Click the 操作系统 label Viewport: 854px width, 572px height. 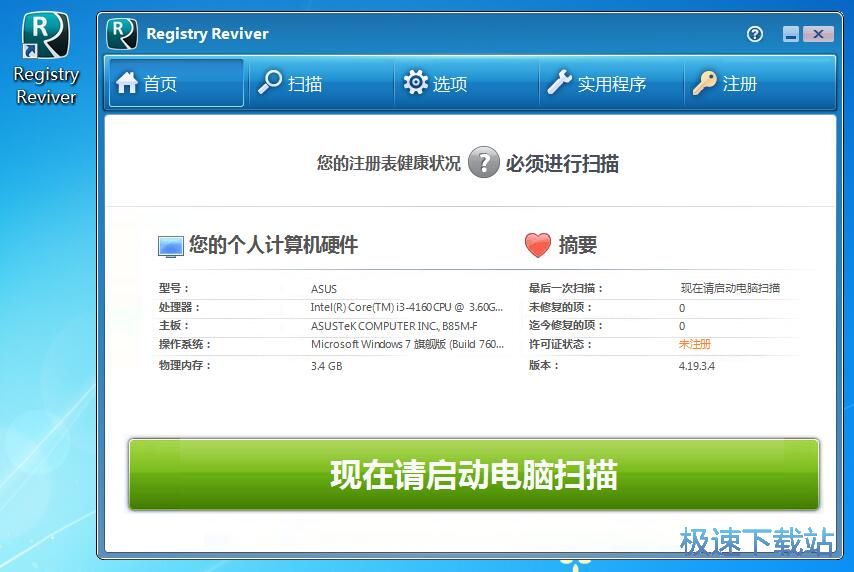point(184,344)
